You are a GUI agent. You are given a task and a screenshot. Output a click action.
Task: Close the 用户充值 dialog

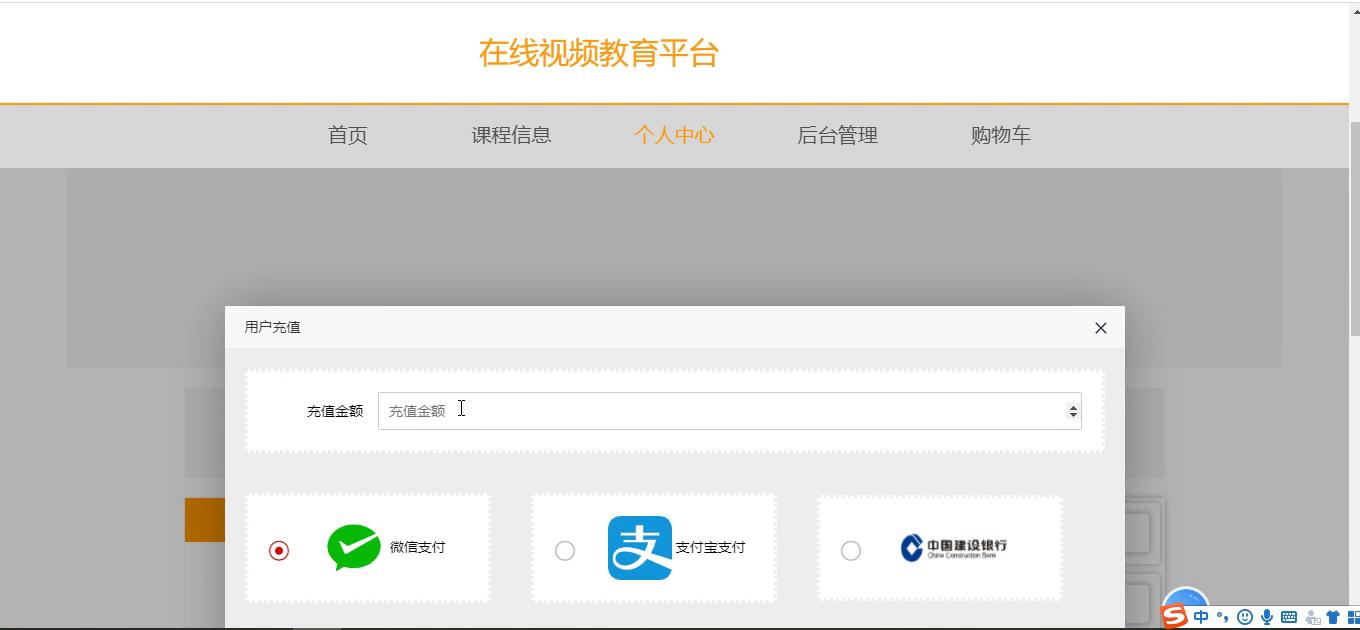click(1101, 328)
